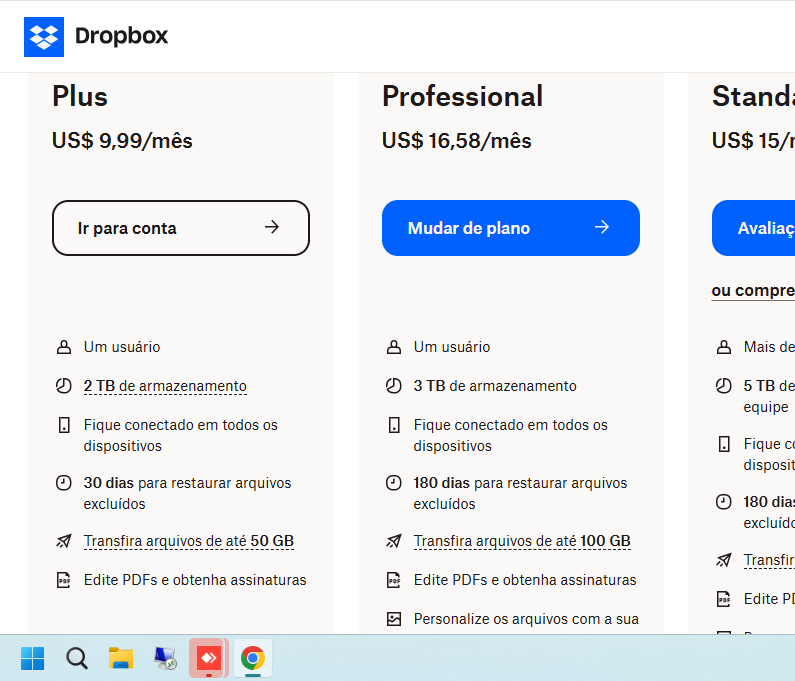Click '2 TB de armazenamento' underlined text

tap(165, 386)
